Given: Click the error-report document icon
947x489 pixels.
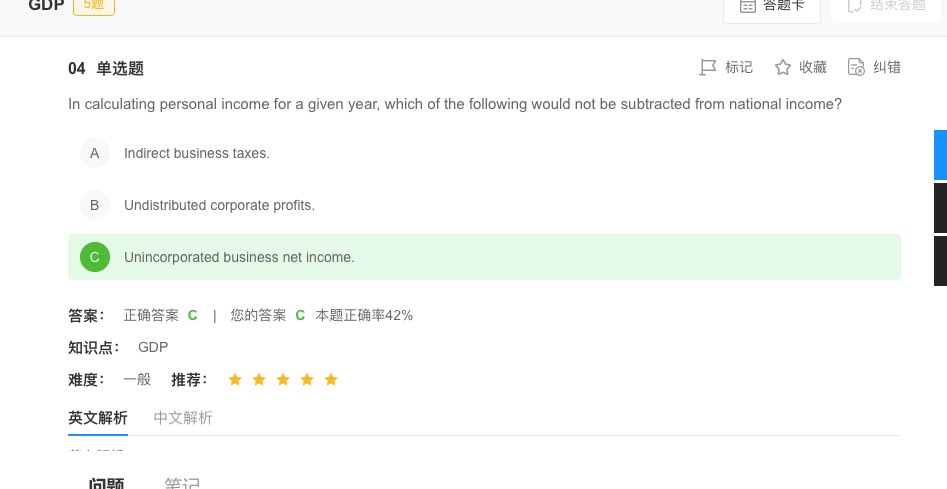Looking at the screenshot, I should 856,67.
